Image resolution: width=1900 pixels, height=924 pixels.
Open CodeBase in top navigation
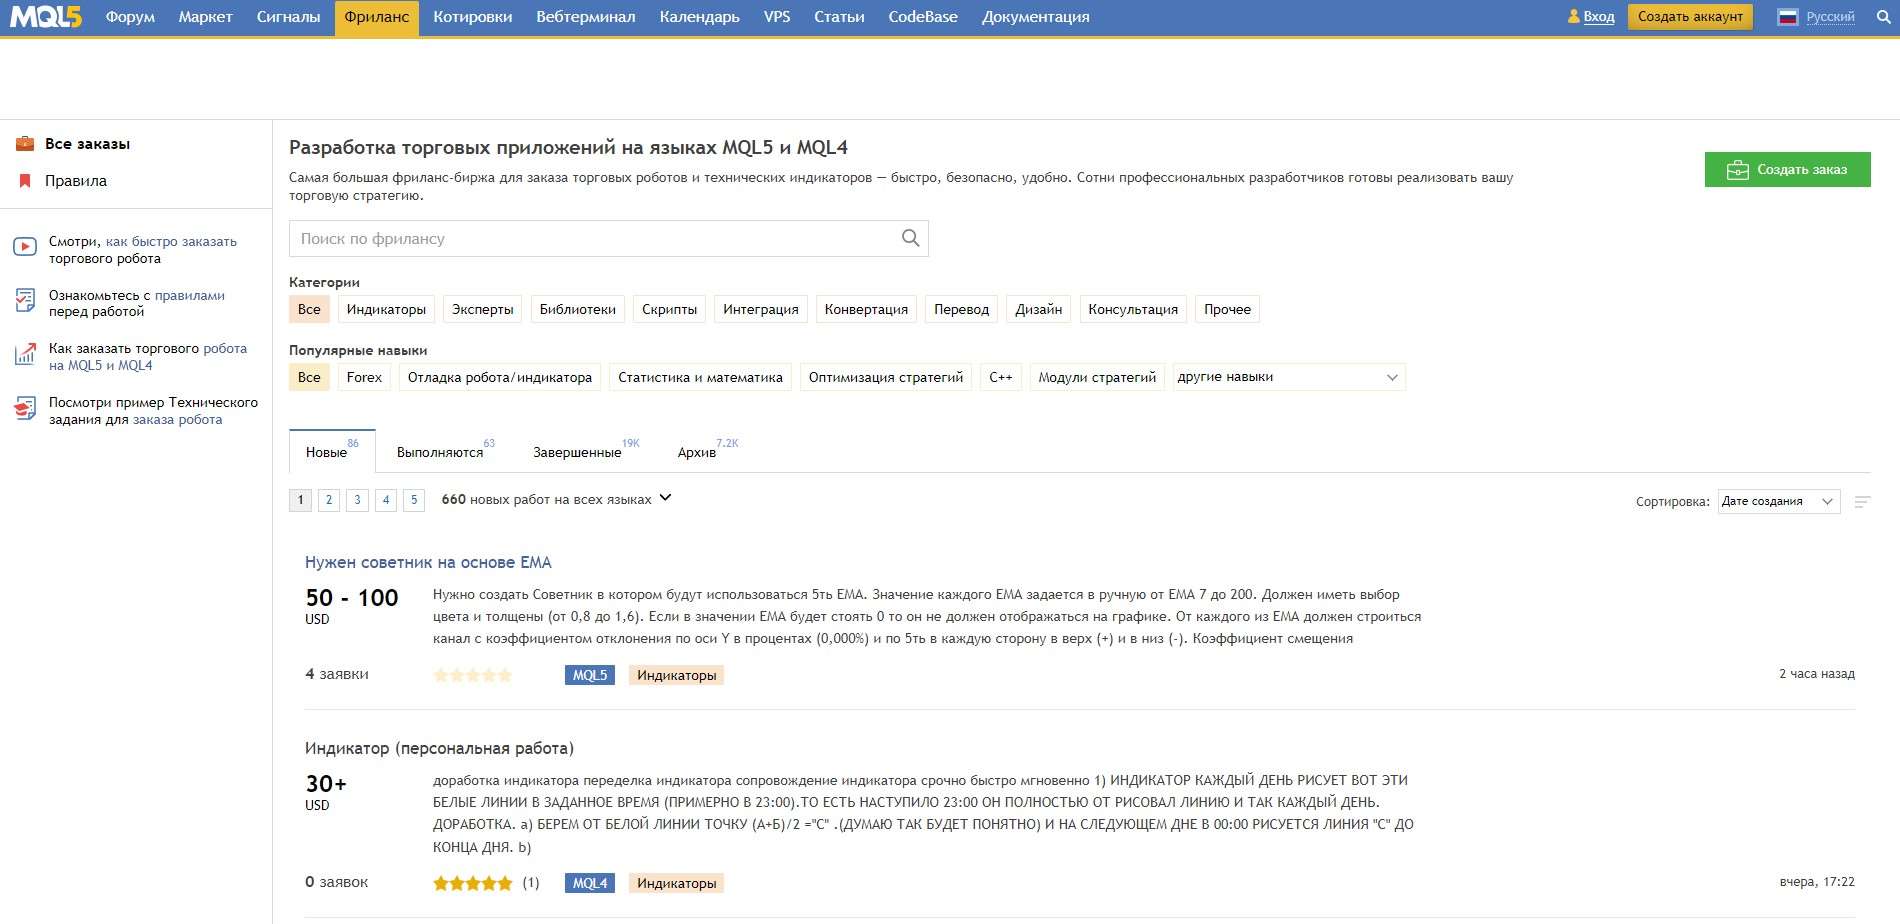coord(923,17)
